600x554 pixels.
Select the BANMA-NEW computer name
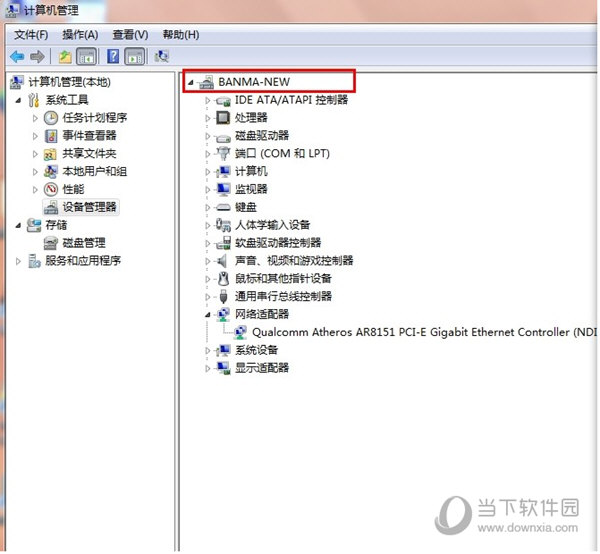click(254, 82)
